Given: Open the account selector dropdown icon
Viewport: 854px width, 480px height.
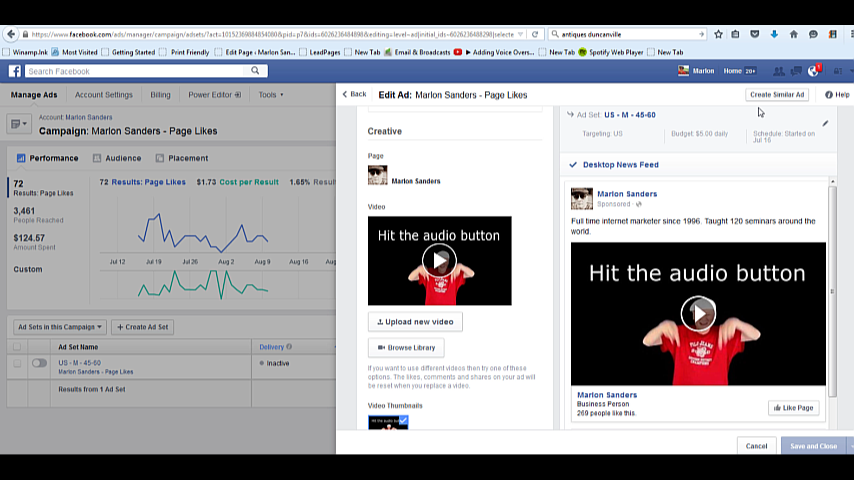Looking at the screenshot, I should (x=19, y=124).
